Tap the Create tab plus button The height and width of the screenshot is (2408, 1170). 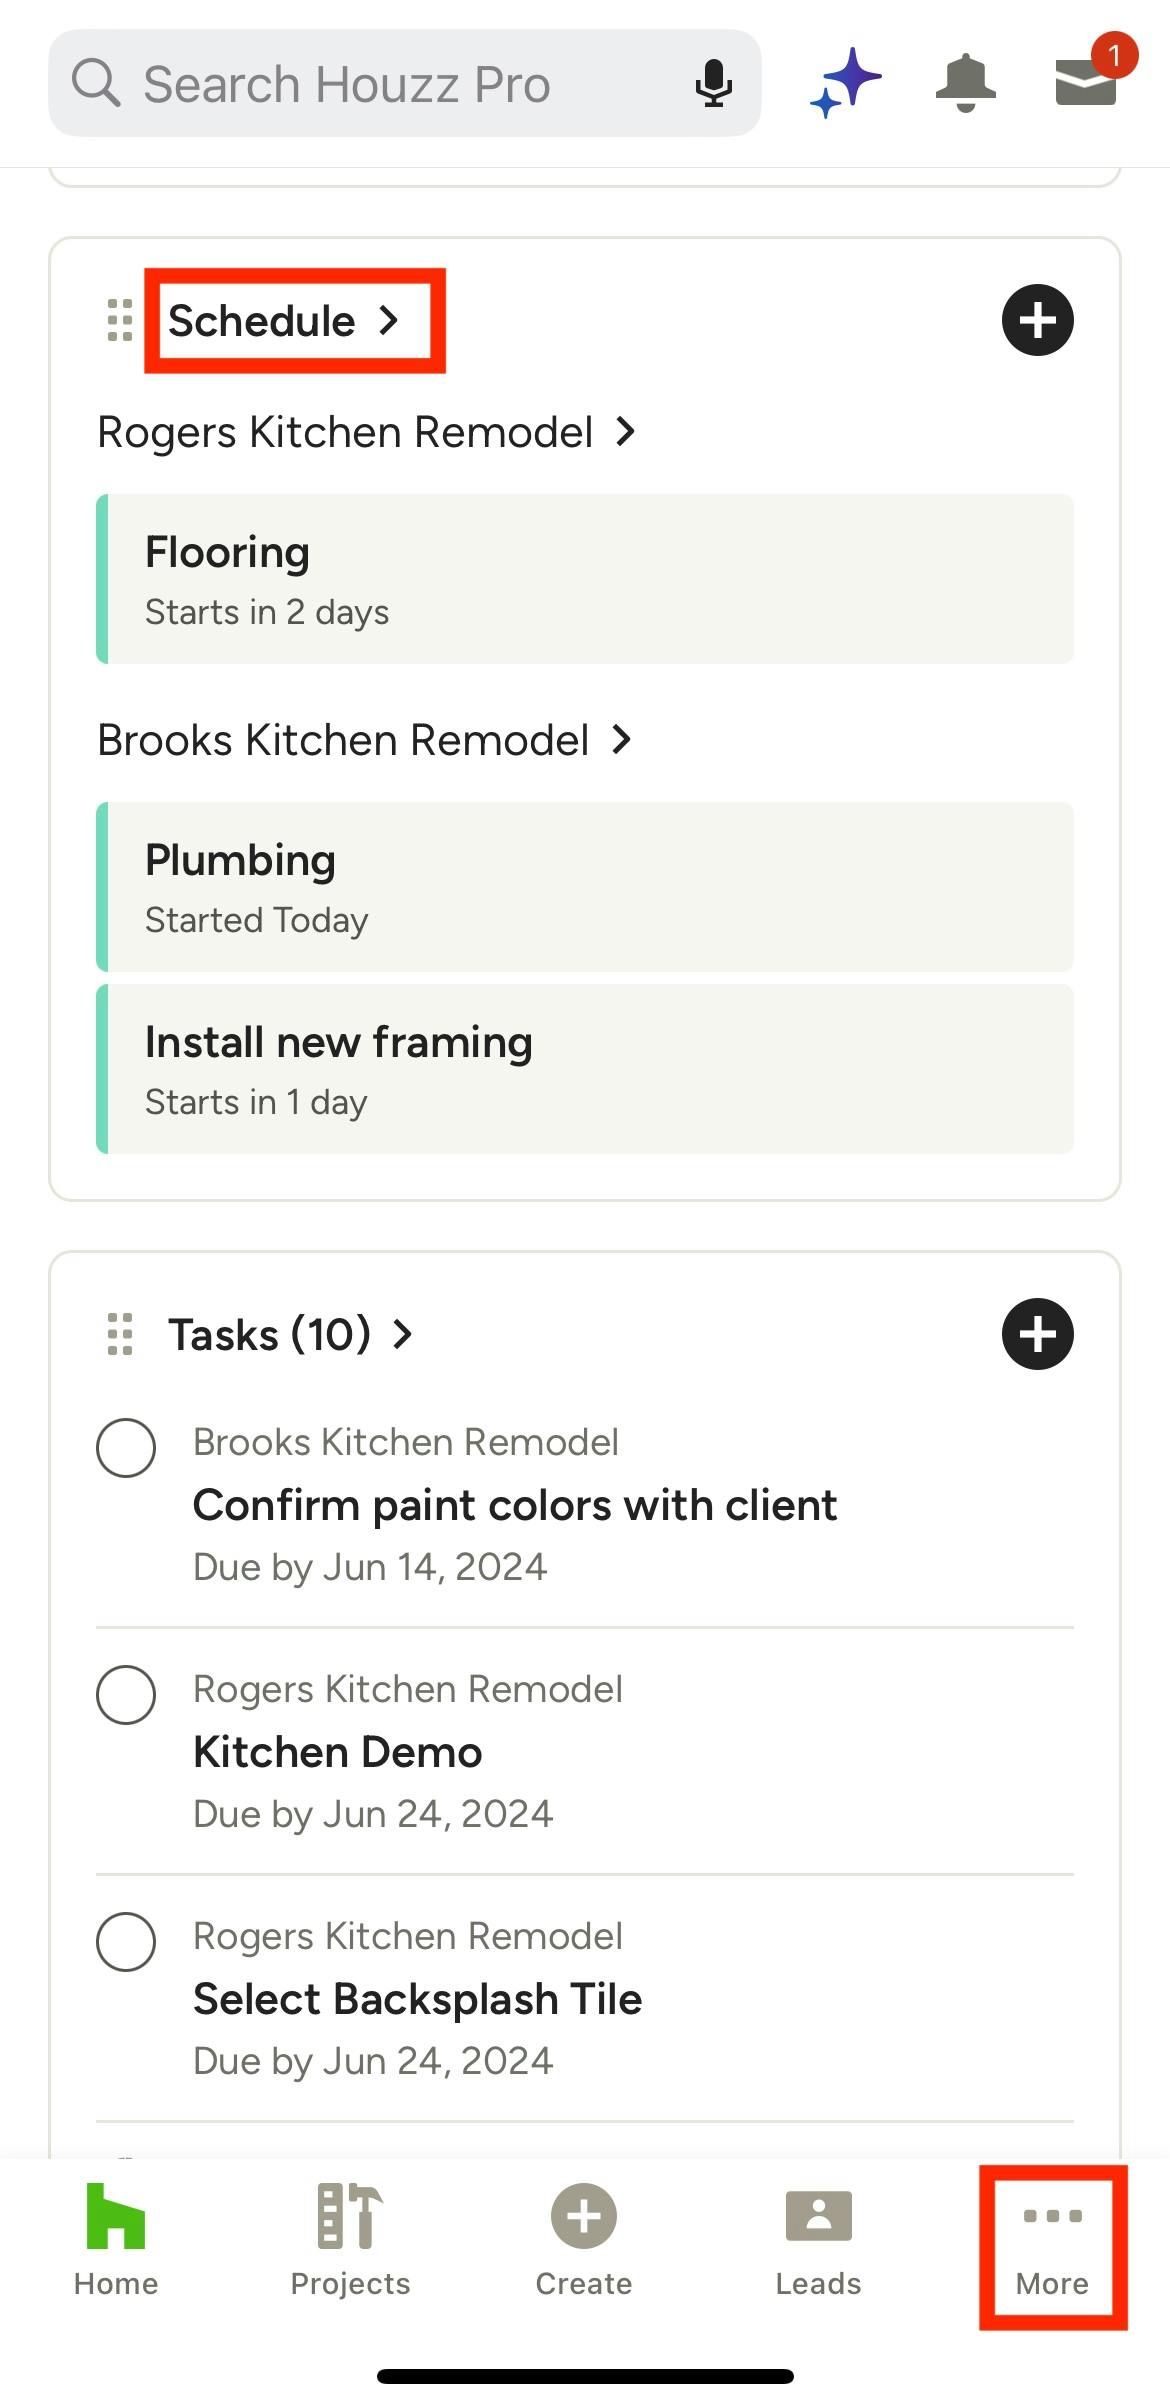(584, 2240)
